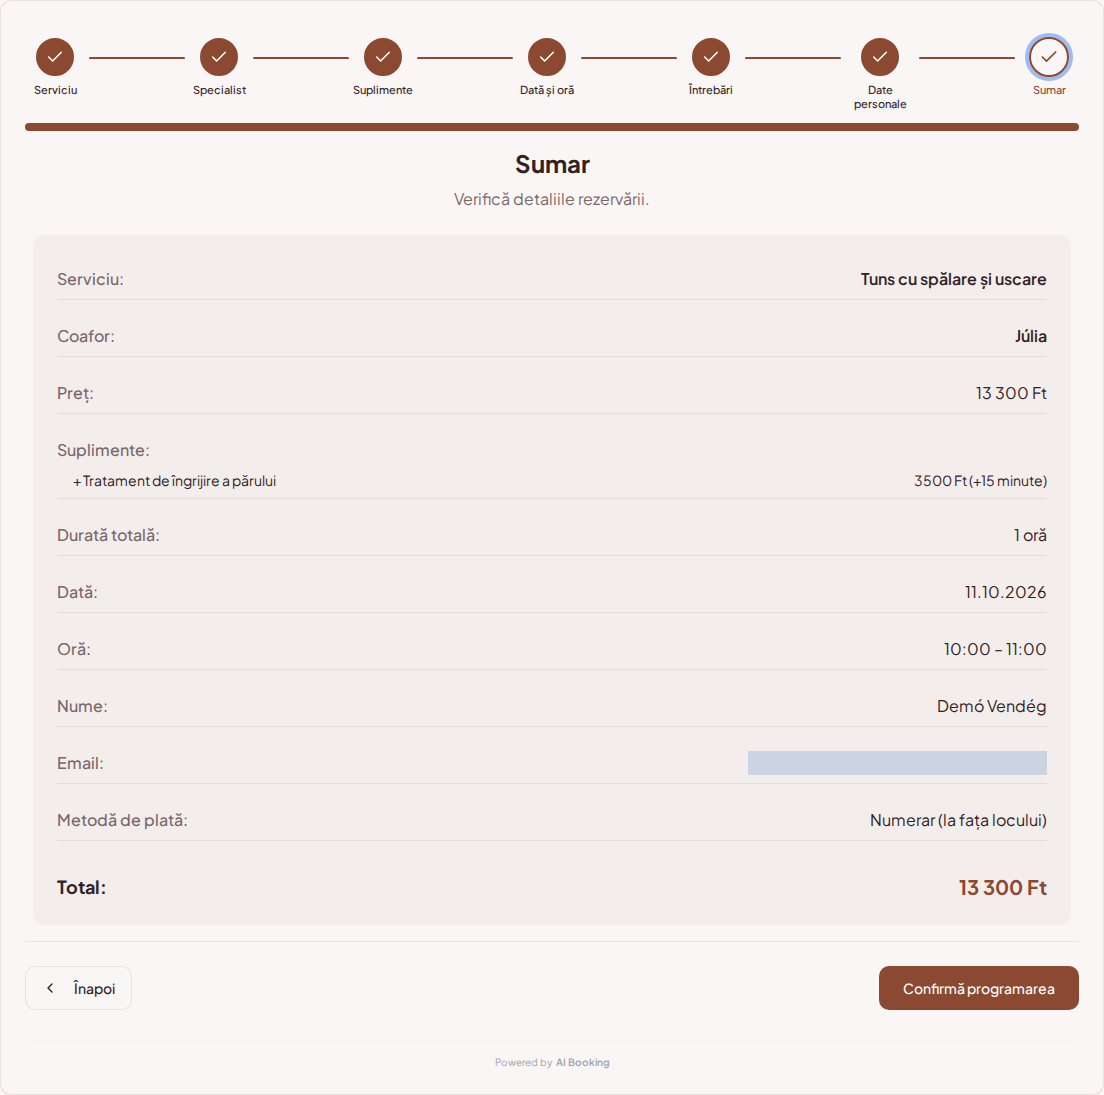Image resolution: width=1104 pixels, height=1095 pixels.
Task: Select the Specialist step label
Action: pos(220,90)
